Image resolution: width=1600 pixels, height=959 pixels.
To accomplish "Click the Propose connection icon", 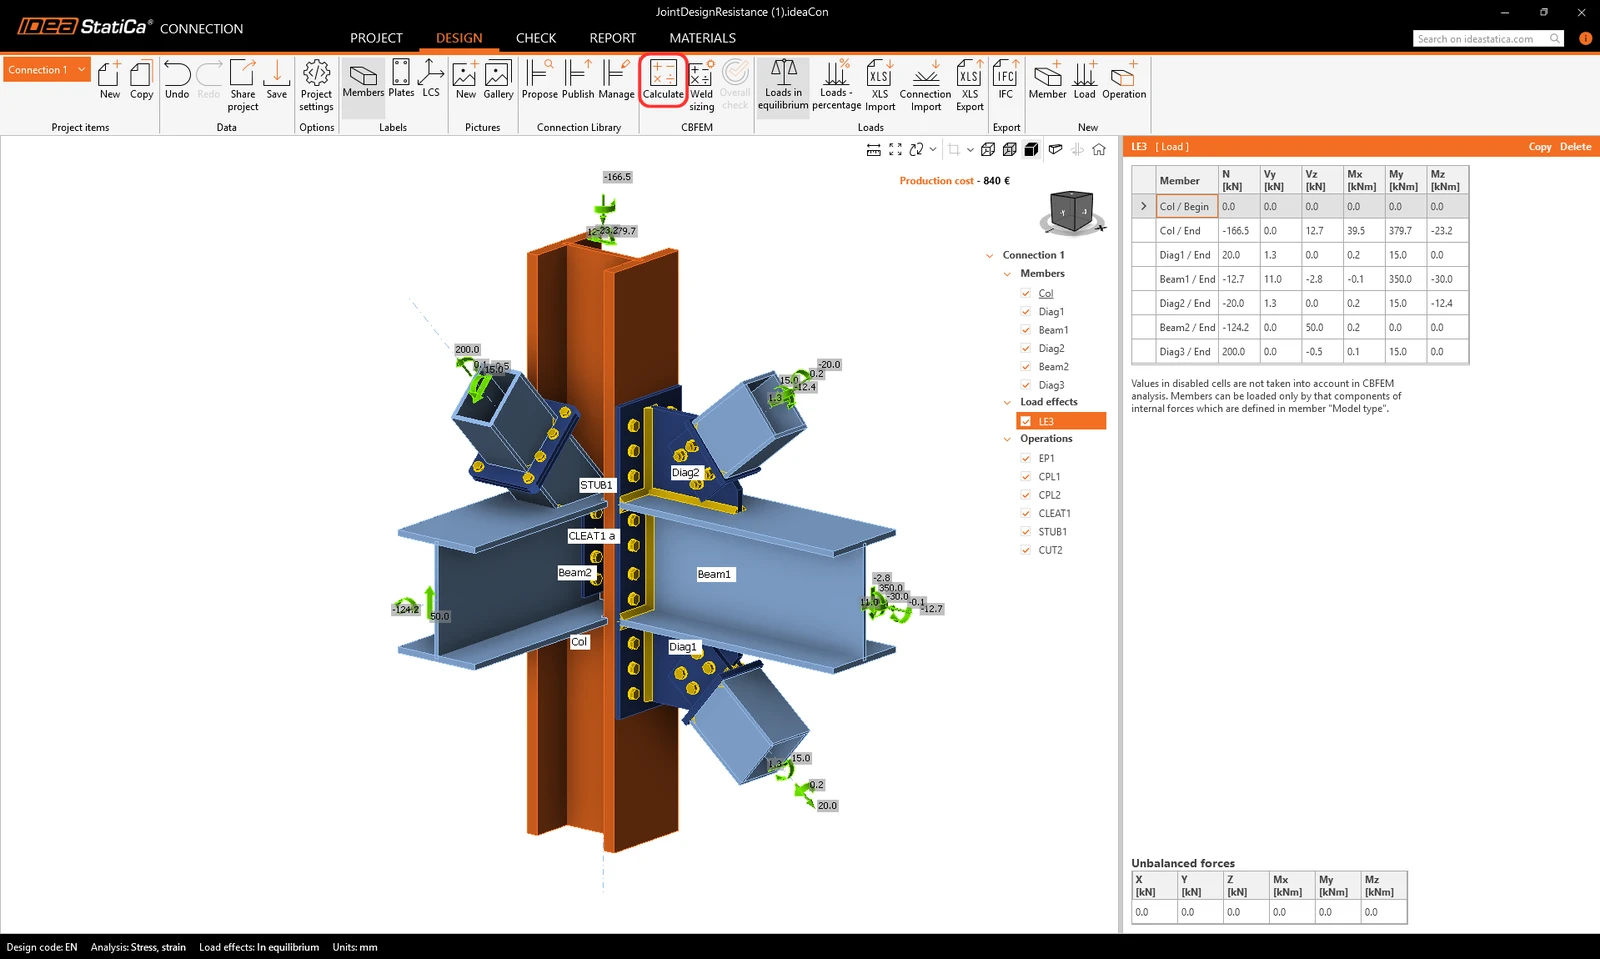I will 539,80.
